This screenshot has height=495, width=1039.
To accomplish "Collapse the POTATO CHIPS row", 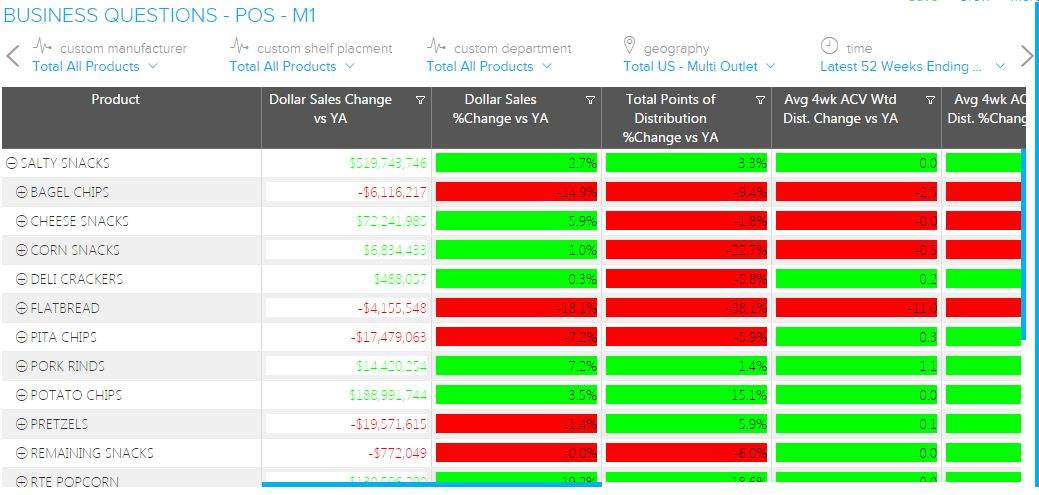I will point(22,395).
